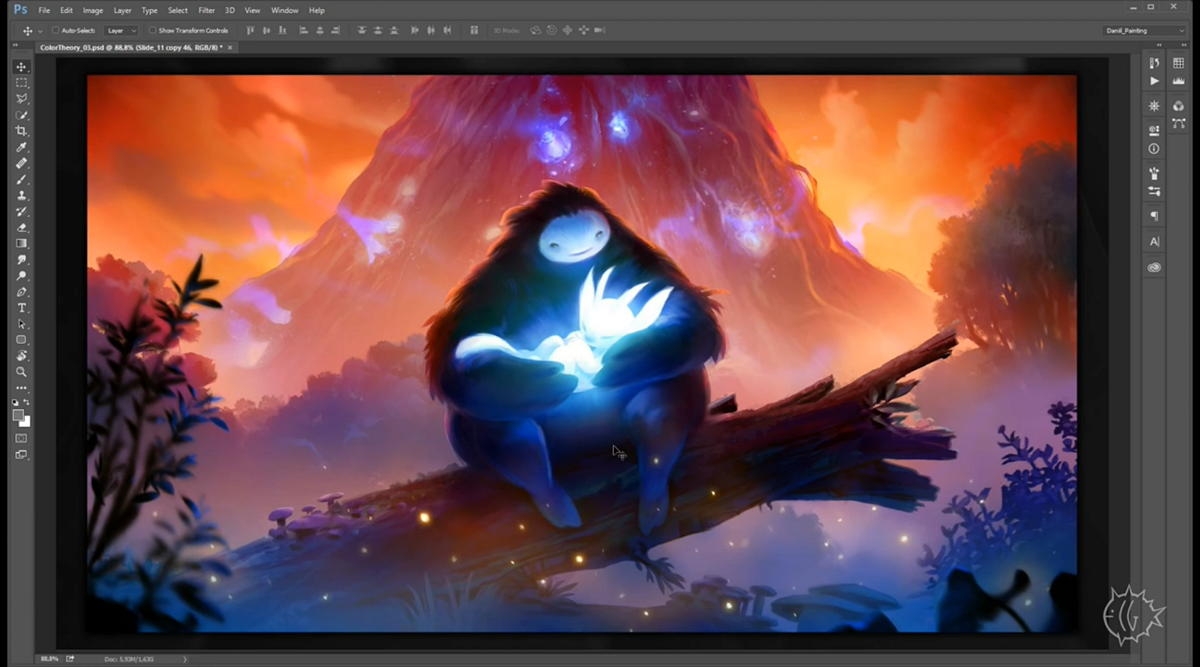Screen dimensions: 1200x667
Task: Select the Zoom magnifier tool
Action: click(x=21, y=372)
